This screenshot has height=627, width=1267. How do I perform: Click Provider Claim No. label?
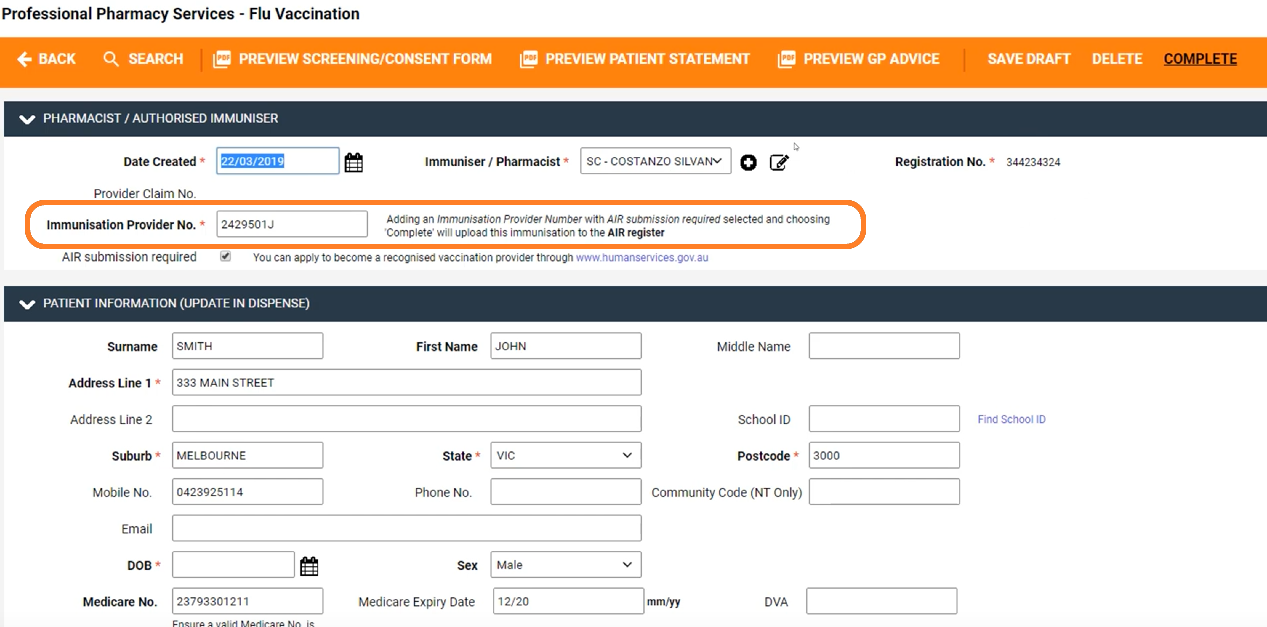(x=145, y=194)
